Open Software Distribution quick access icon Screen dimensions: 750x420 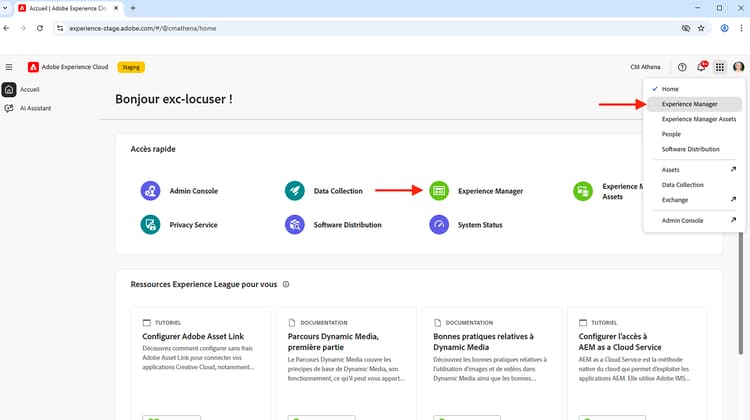coord(295,224)
